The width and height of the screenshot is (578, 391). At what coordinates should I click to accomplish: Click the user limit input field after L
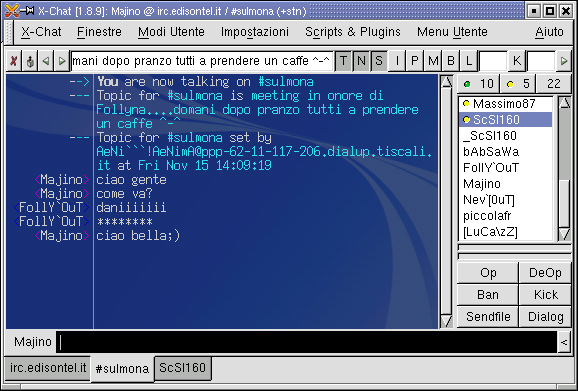tap(492, 61)
